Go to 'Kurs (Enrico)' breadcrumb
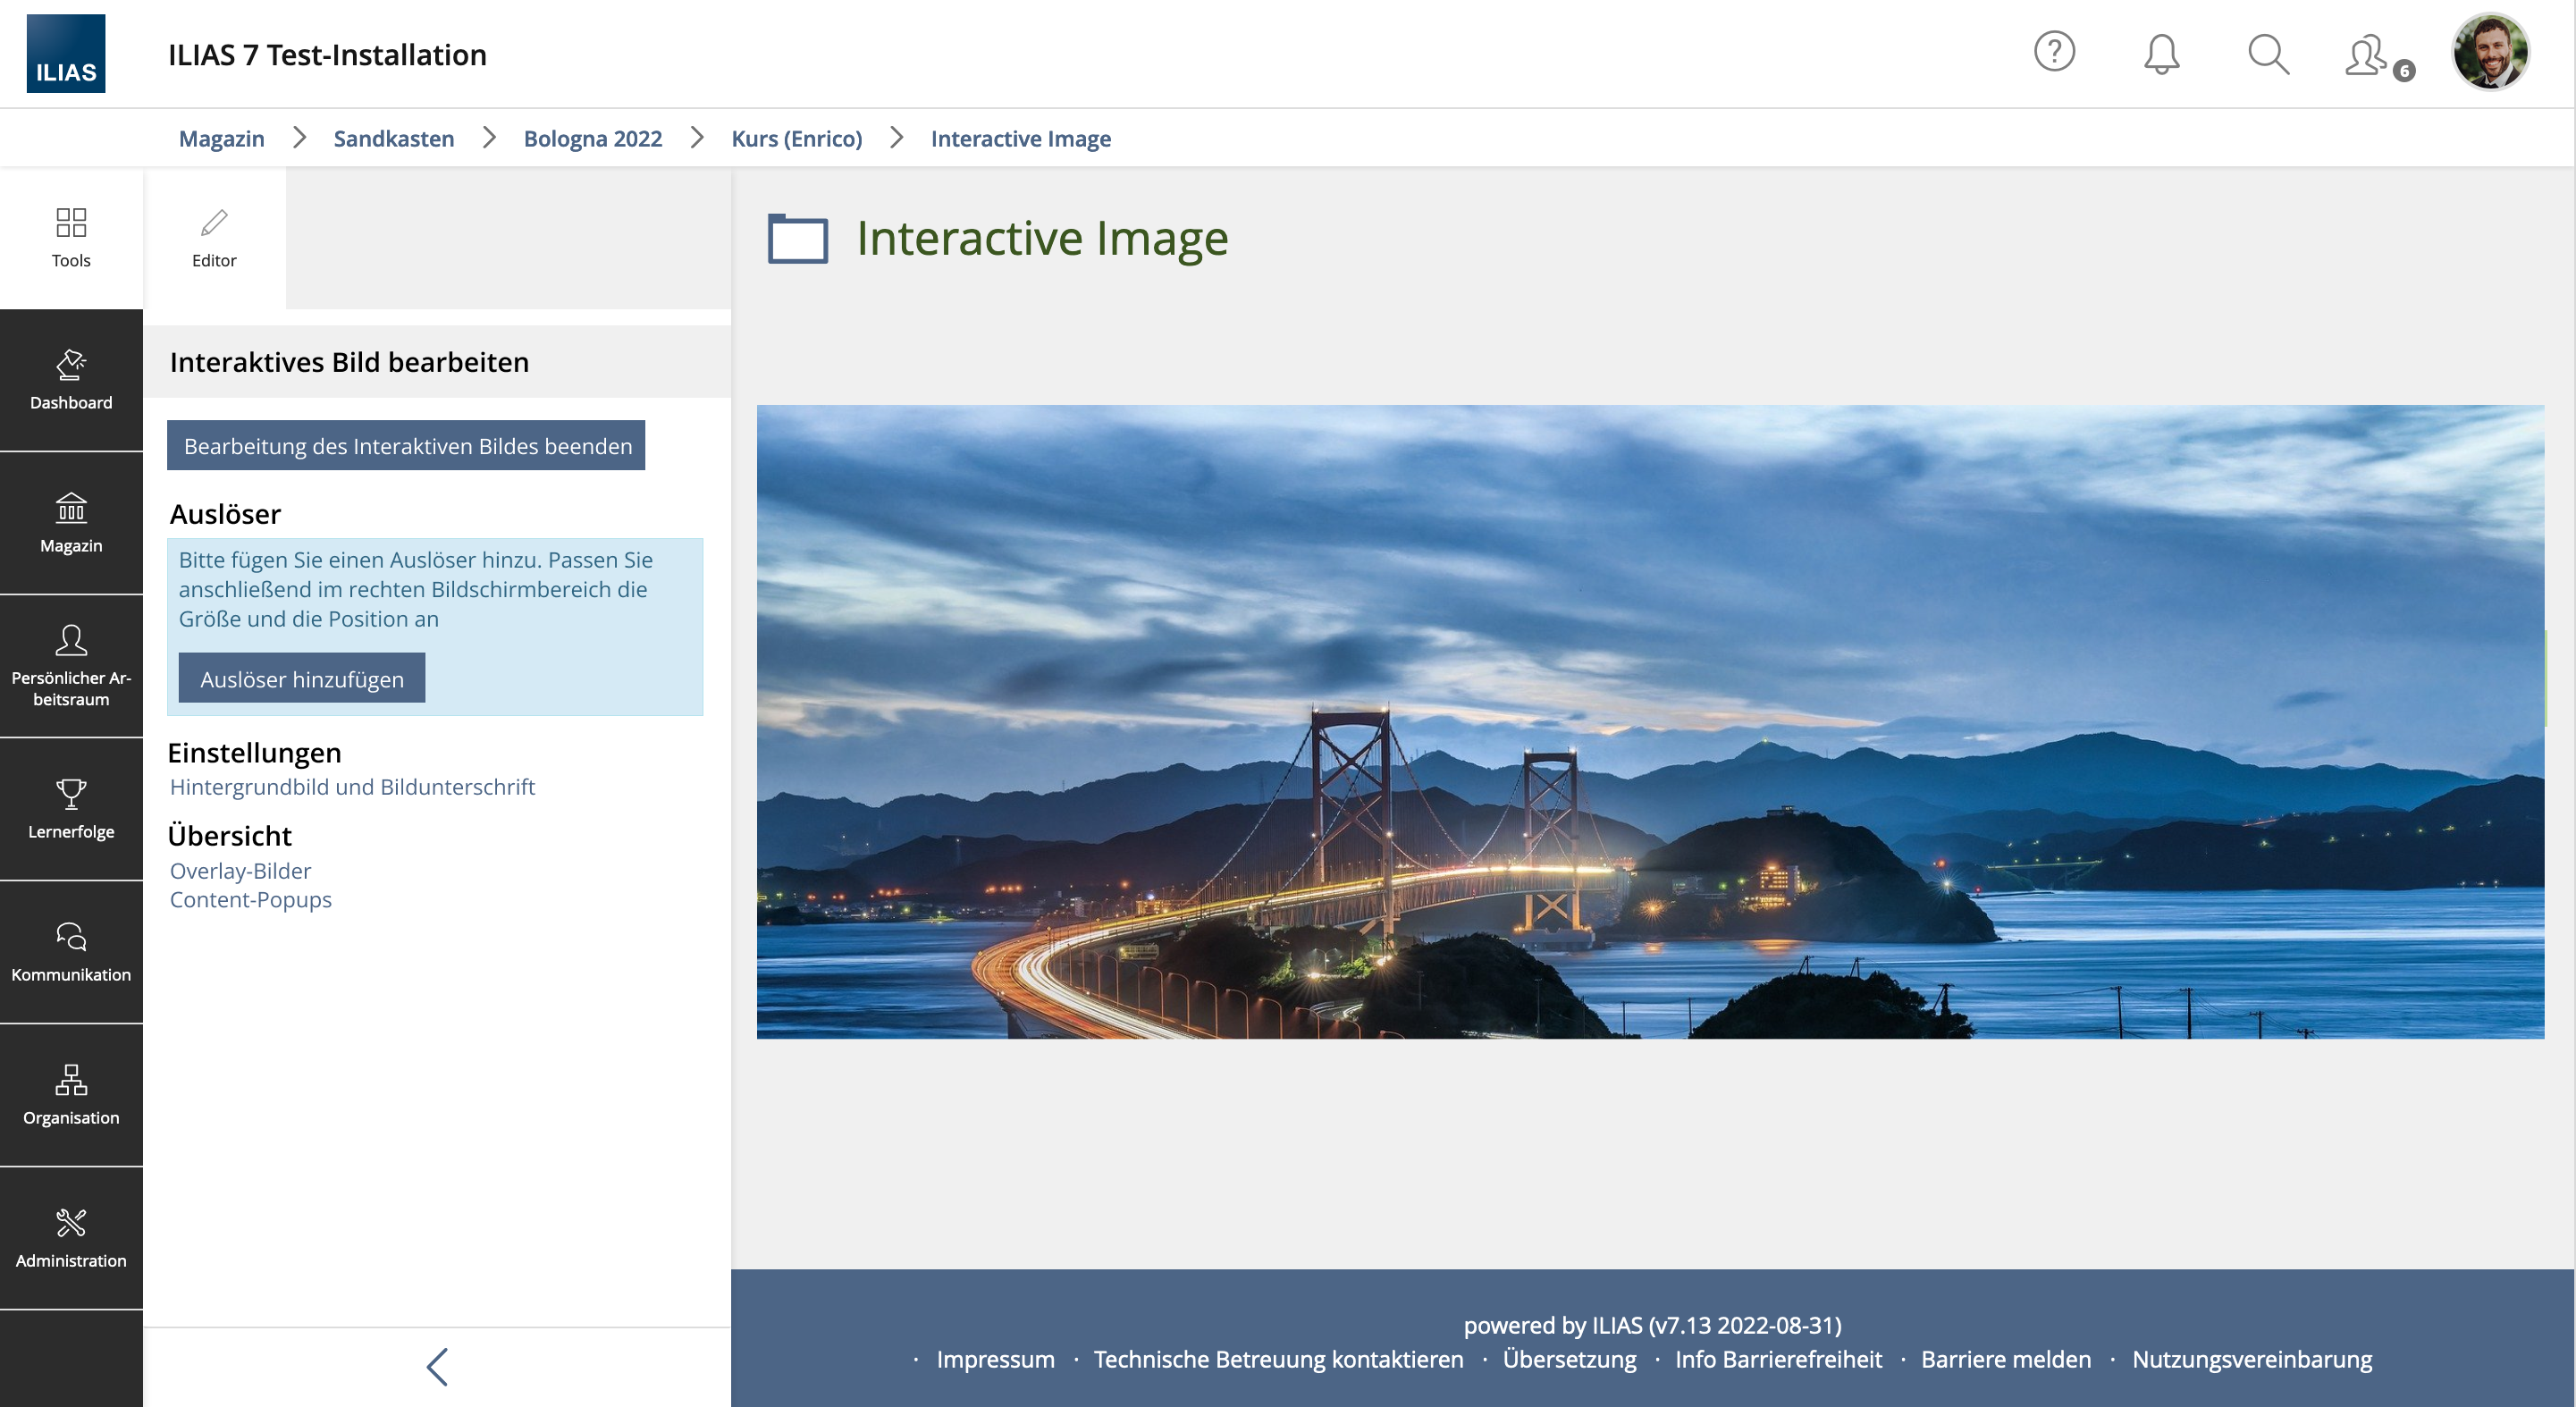 coord(796,138)
